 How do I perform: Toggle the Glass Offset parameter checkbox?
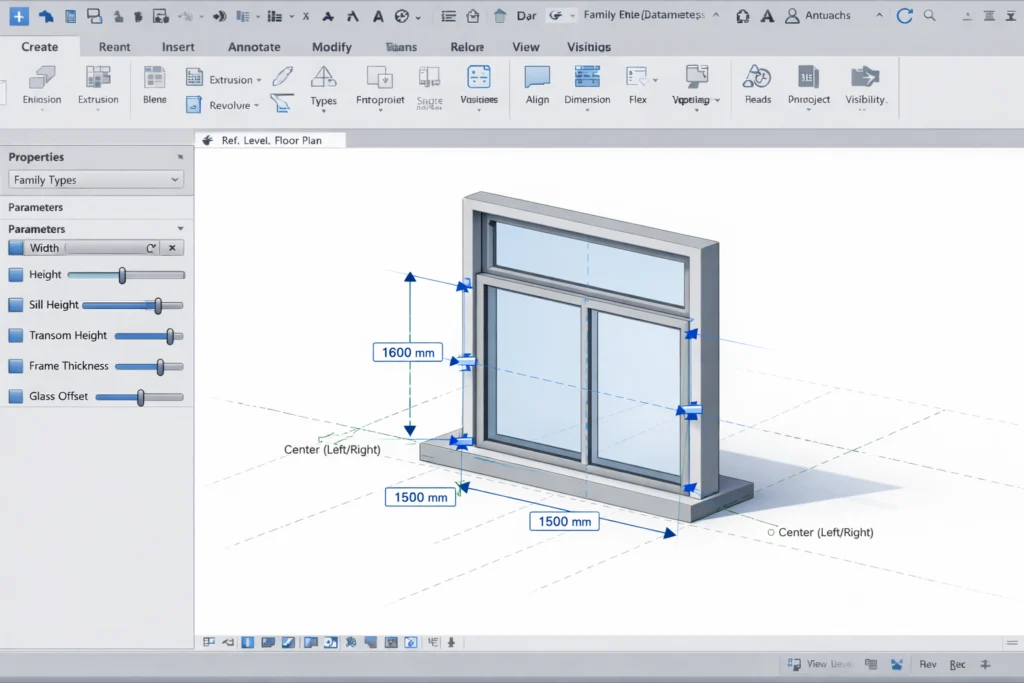point(15,397)
